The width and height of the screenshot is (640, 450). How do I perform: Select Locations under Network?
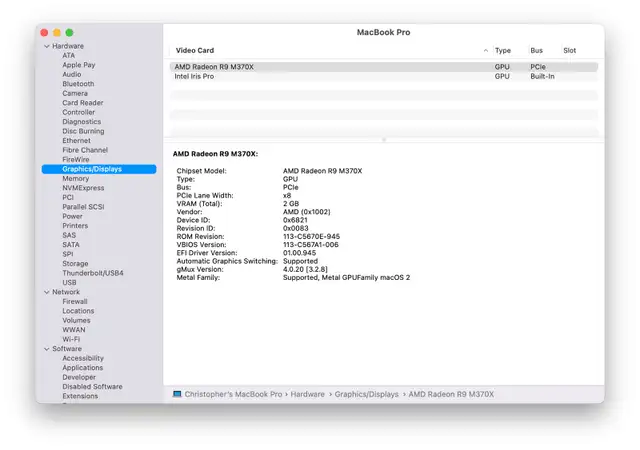pyautogui.click(x=78, y=311)
